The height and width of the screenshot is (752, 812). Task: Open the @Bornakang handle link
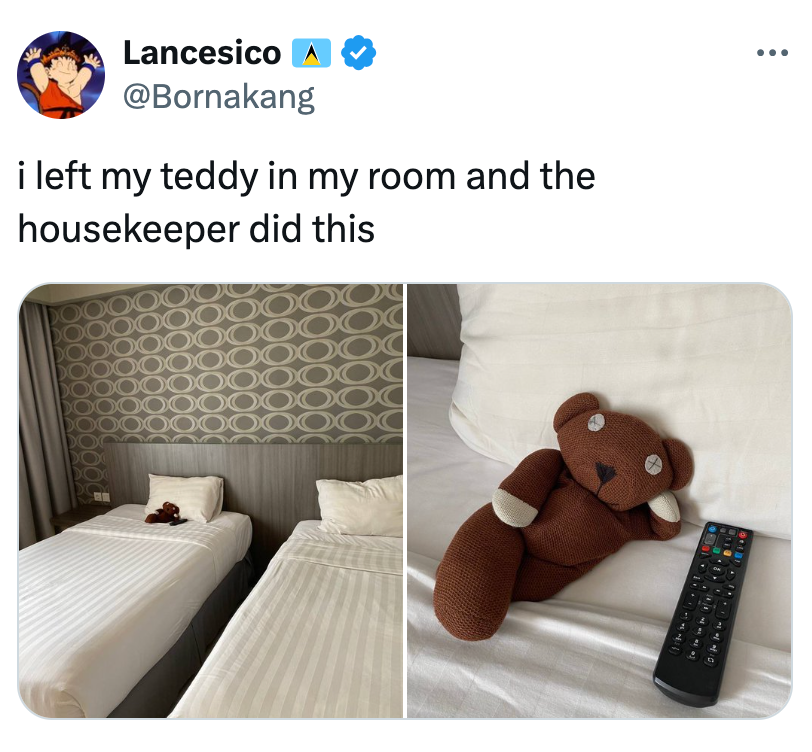(x=219, y=97)
